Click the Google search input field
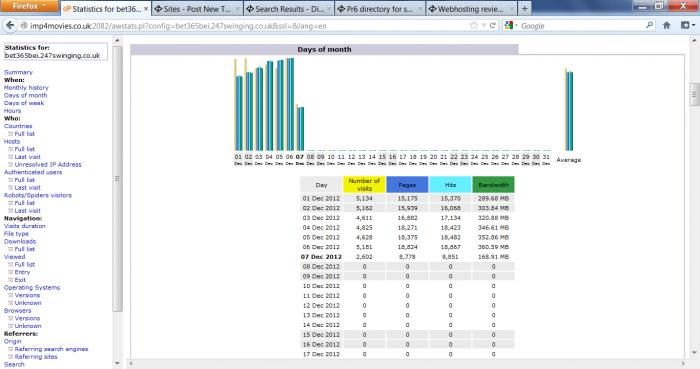Screen dimensions: 700x369 coord(580,26)
